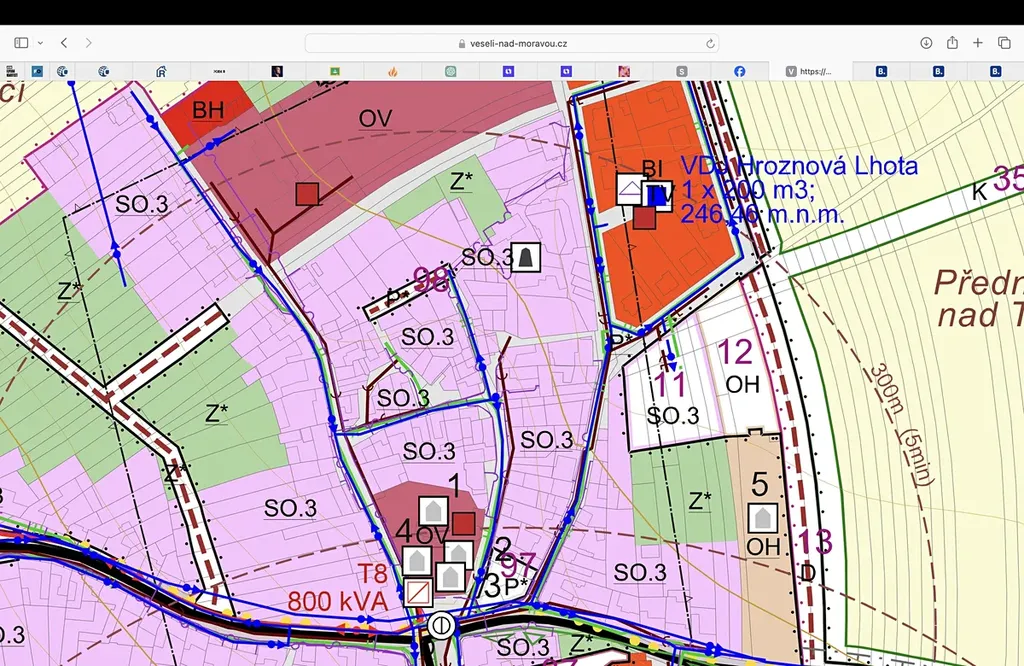Open the Share menu
1024x666 pixels.
coord(952,43)
